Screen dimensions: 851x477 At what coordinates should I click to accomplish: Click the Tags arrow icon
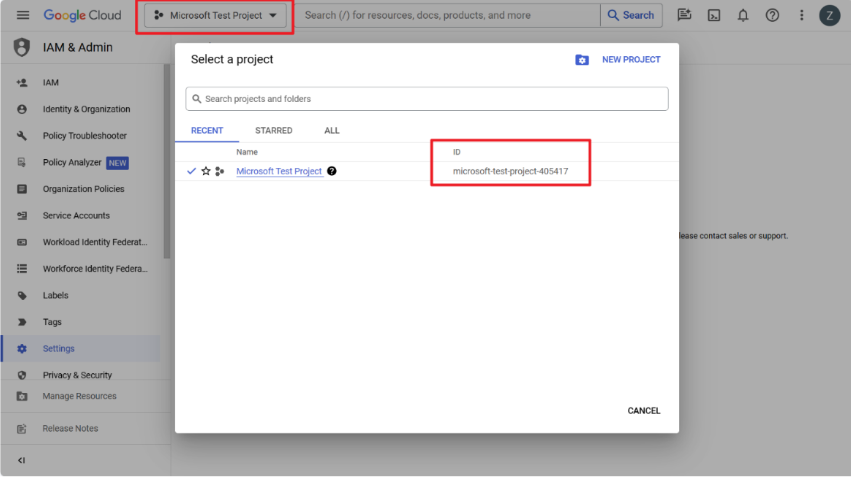[22, 322]
